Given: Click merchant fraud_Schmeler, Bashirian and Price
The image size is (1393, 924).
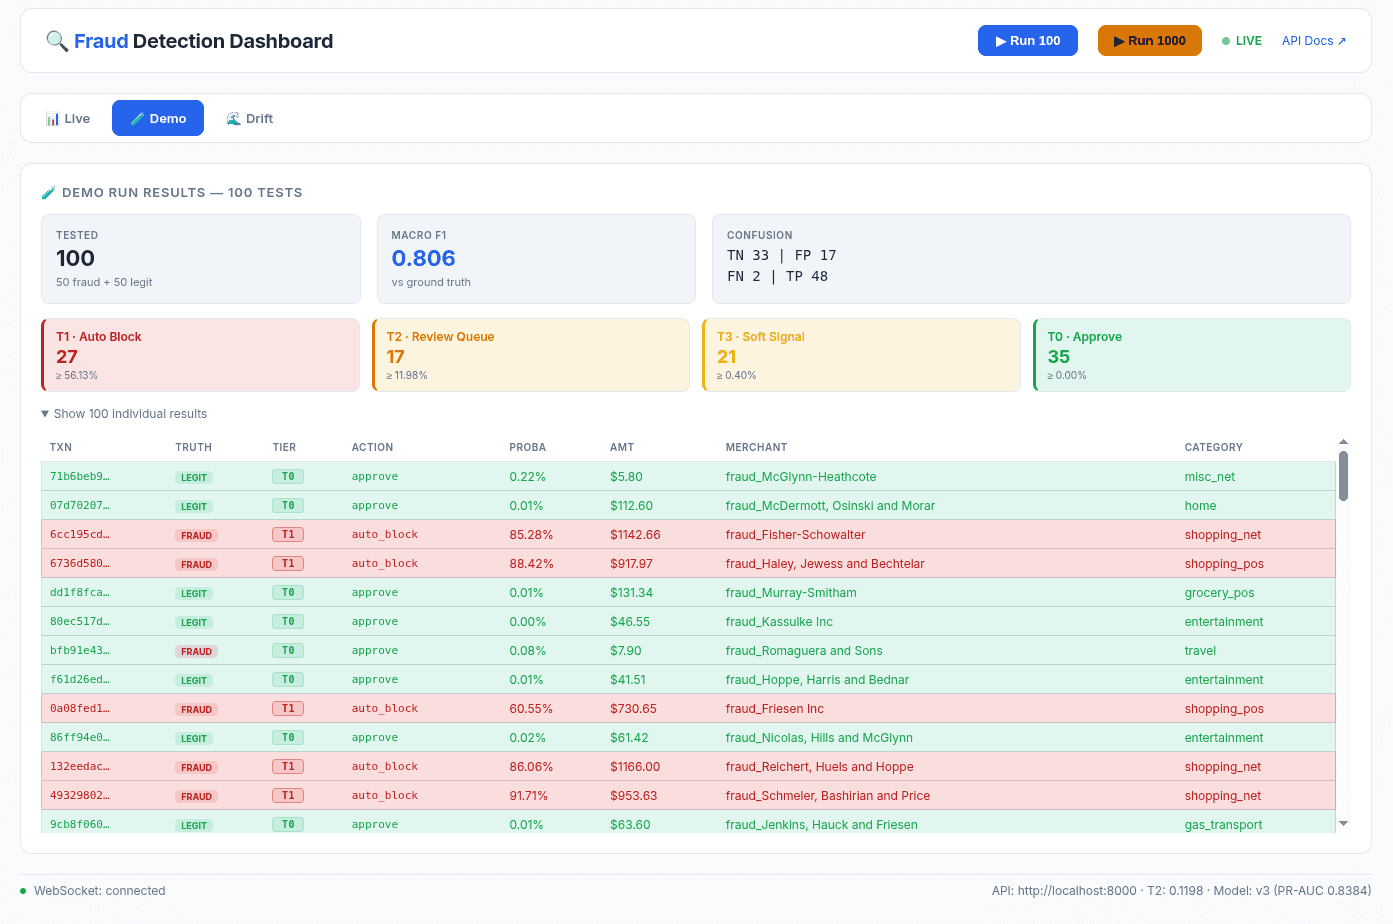Looking at the screenshot, I should click(x=828, y=796).
